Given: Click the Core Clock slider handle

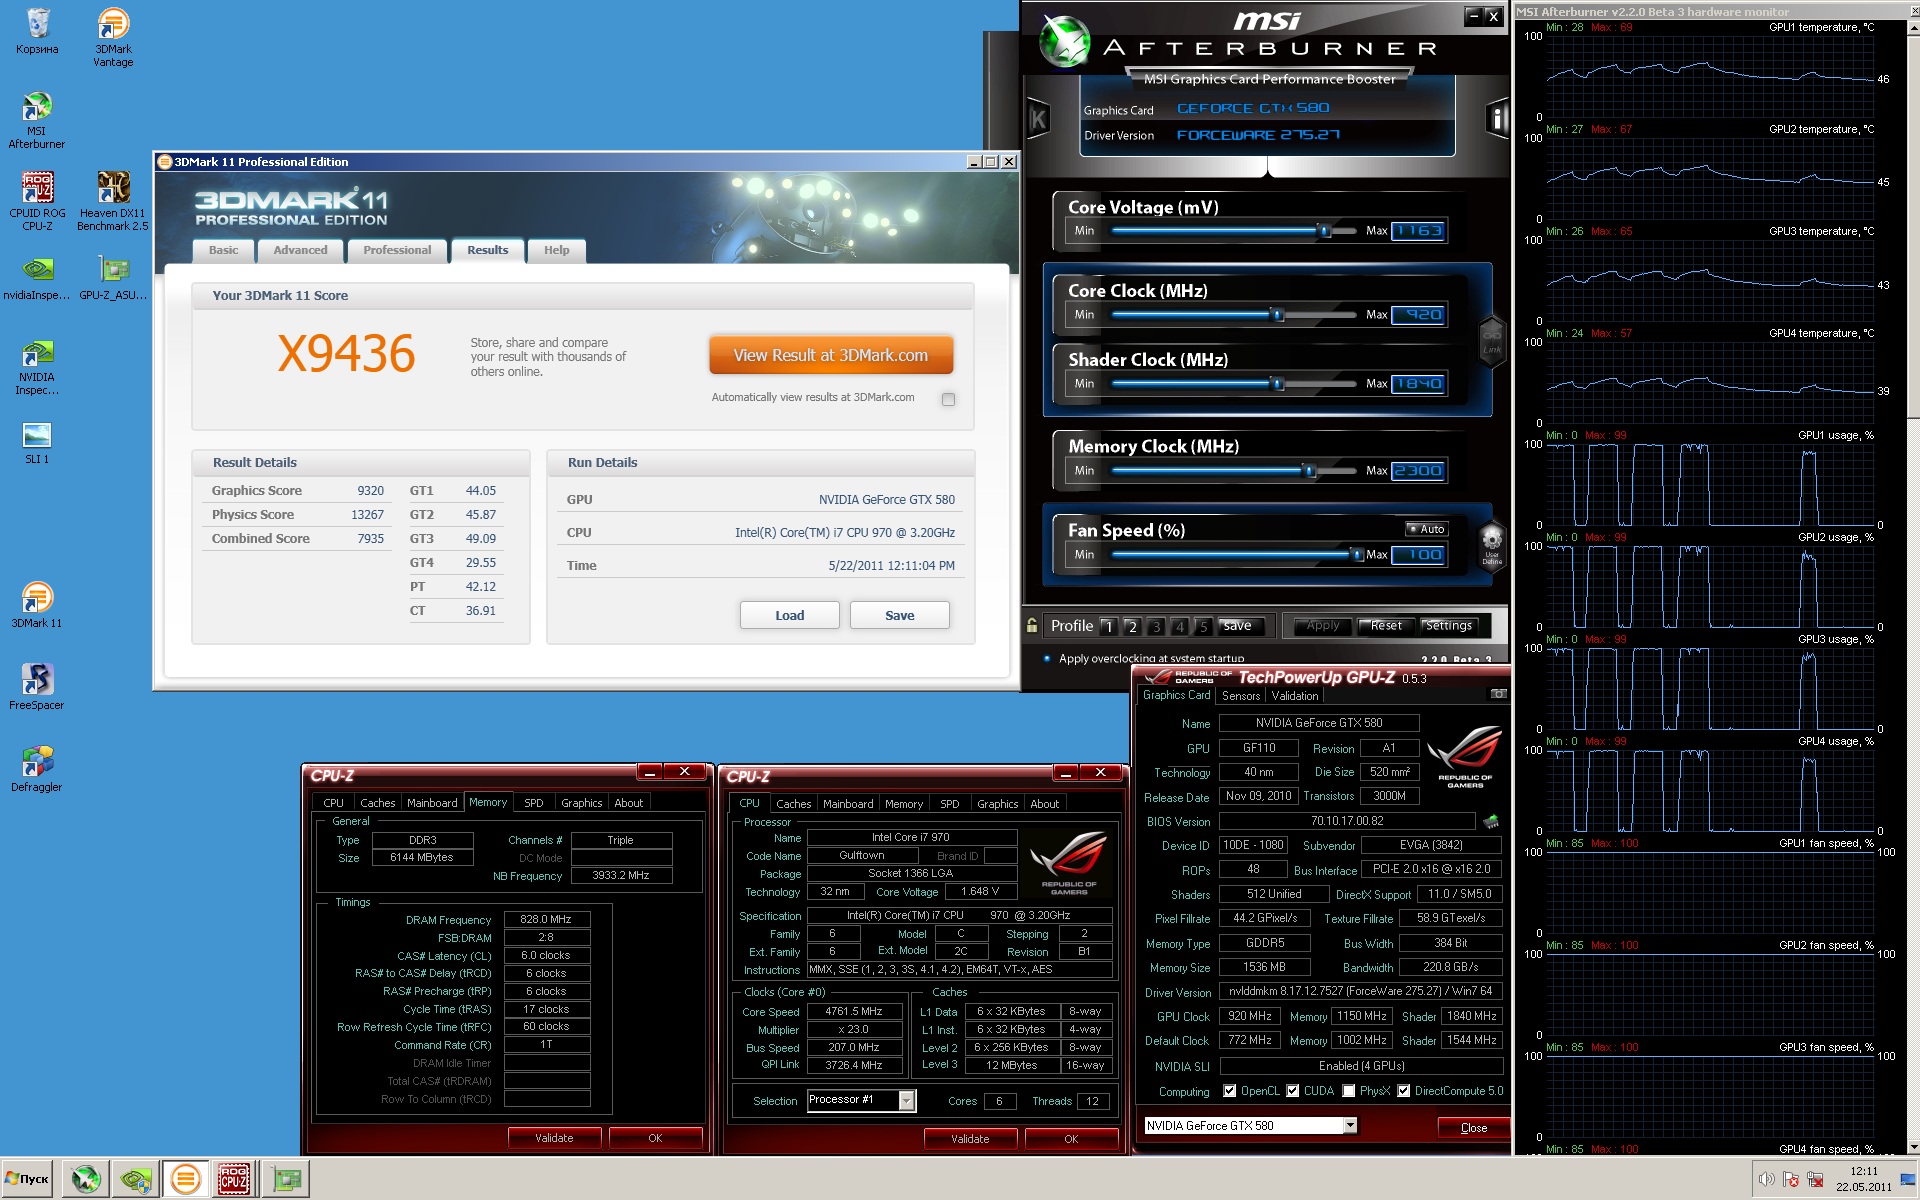Looking at the screenshot, I should (1277, 315).
